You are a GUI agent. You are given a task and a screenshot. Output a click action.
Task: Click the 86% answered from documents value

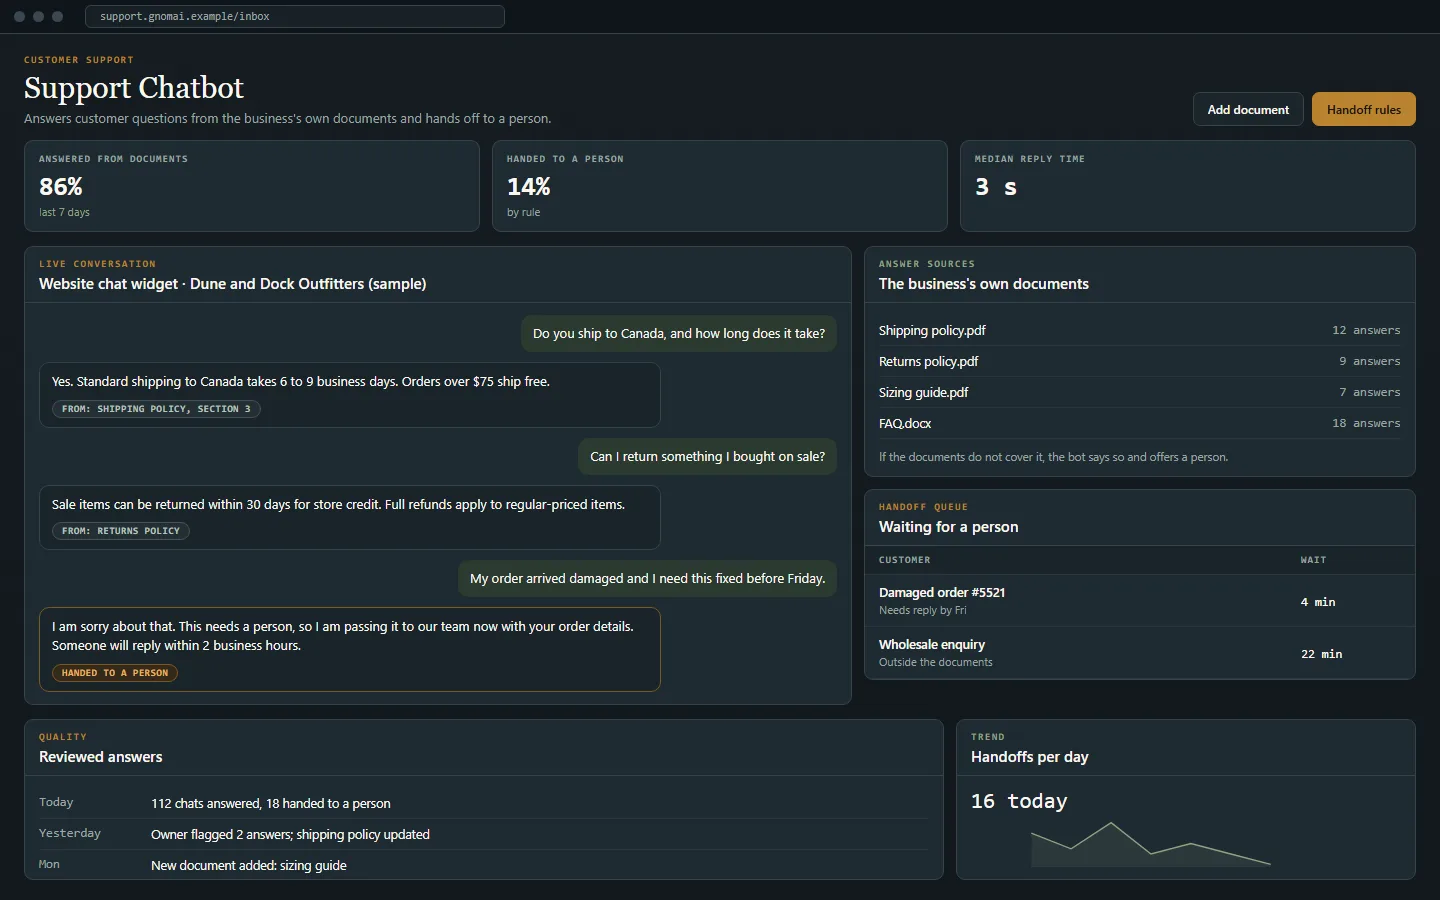click(61, 187)
